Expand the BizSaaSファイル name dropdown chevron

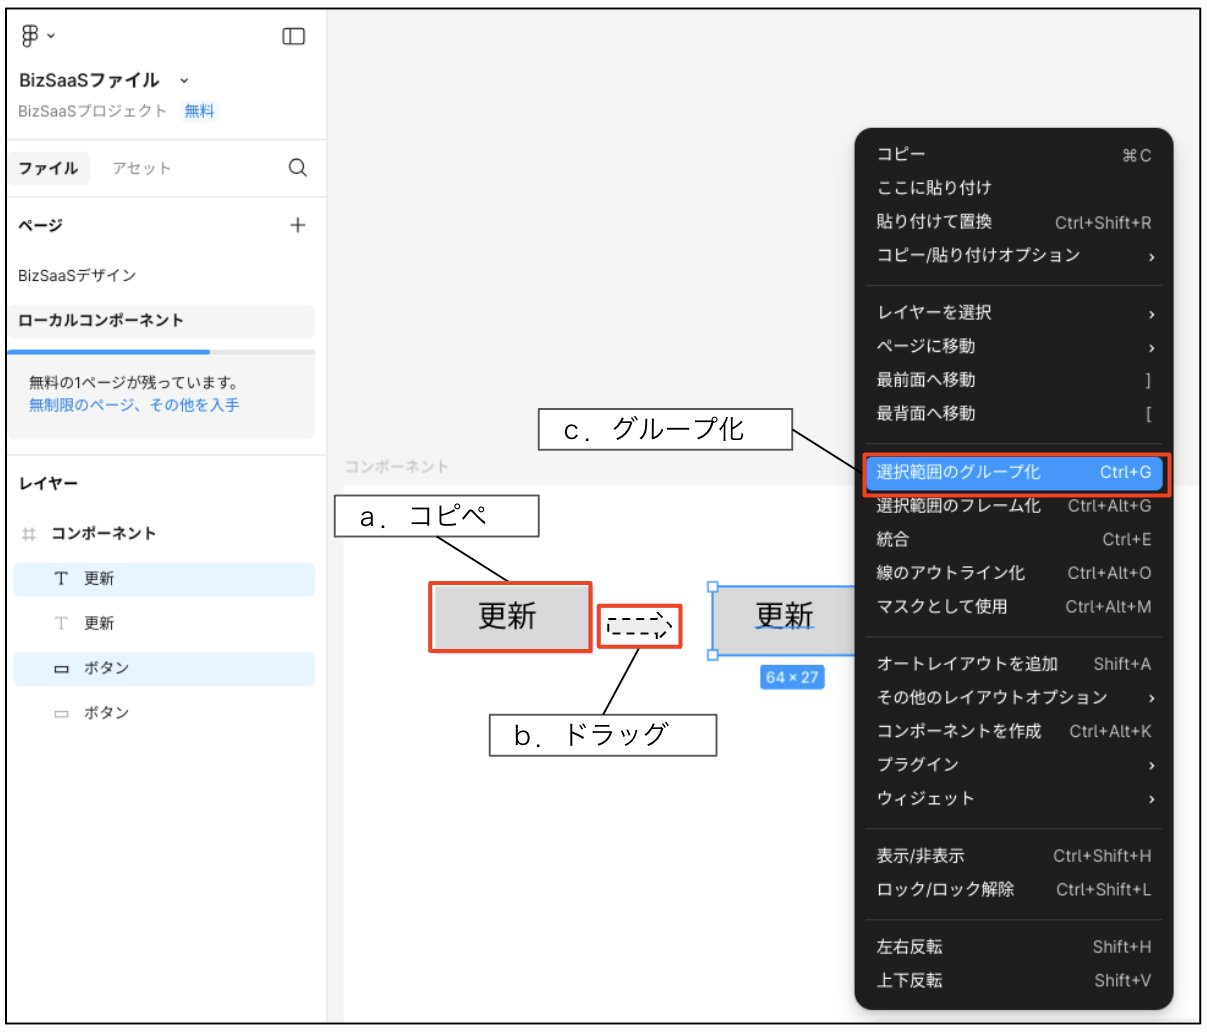pos(184,80)
